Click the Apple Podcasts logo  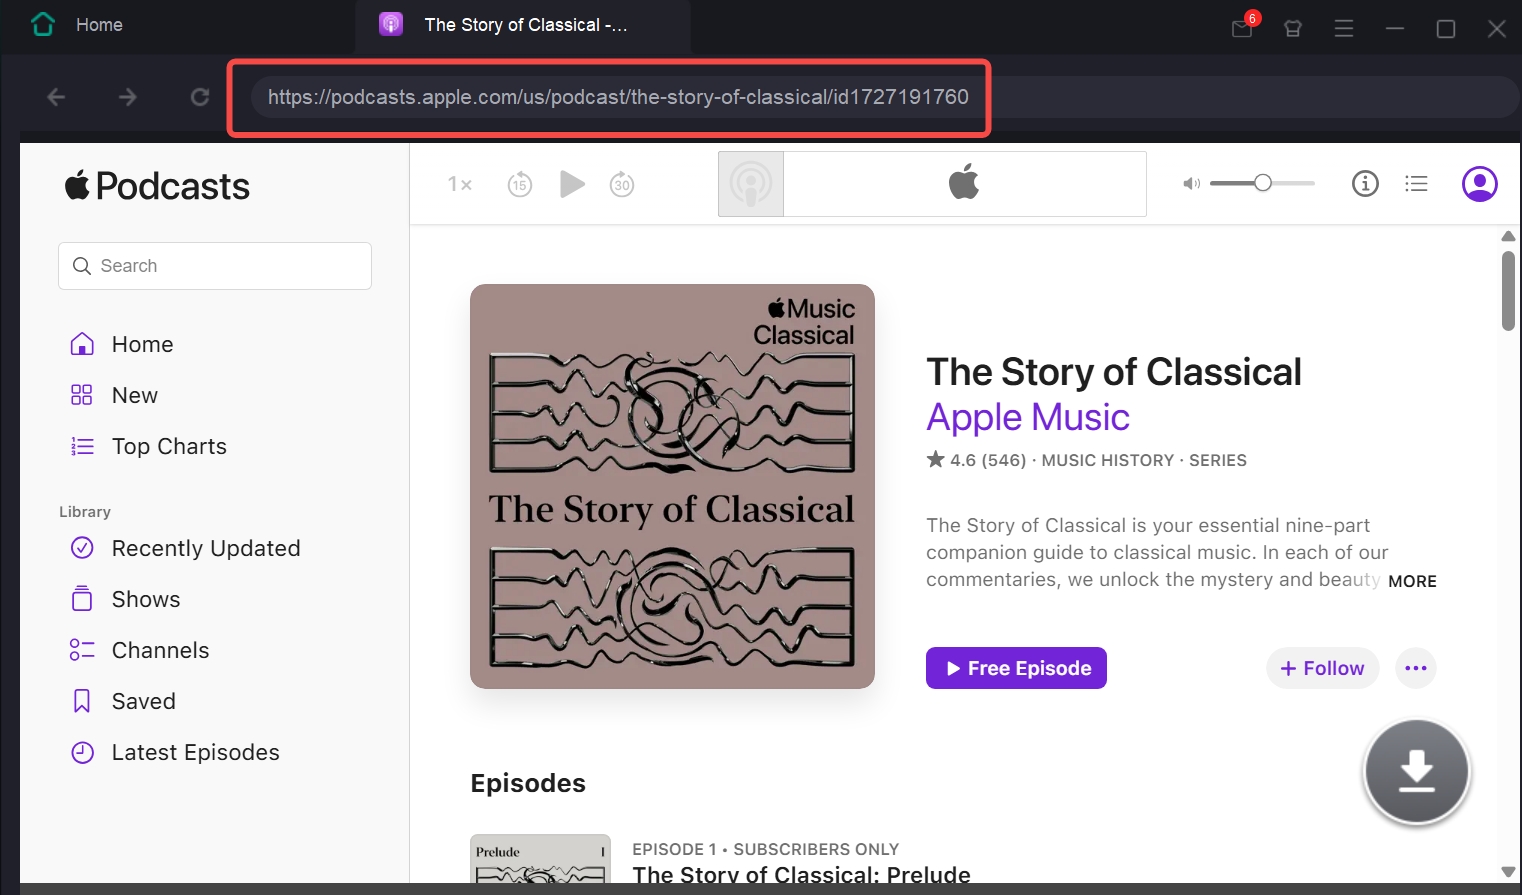coord(157,186)
